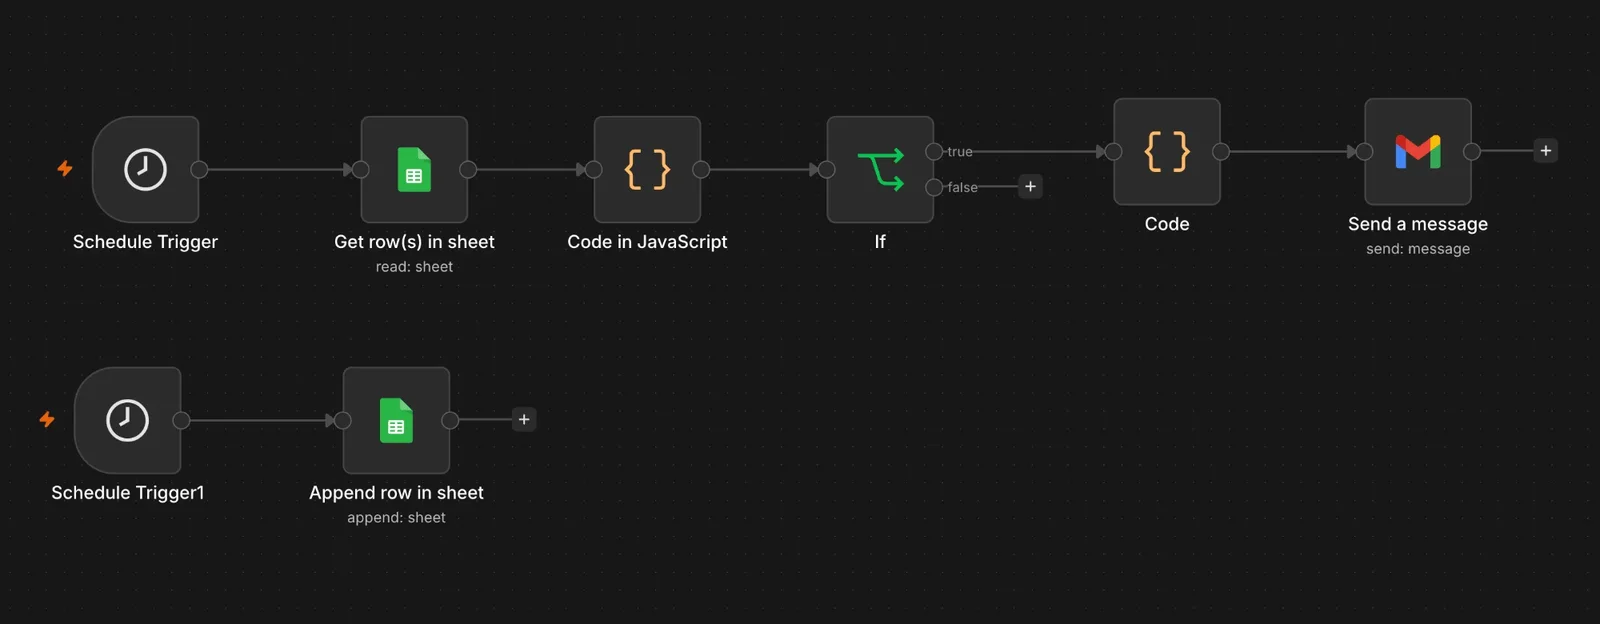Image resolution: width=1600 pixels, height=624 pixels.
Task: Open the Append row in sheet node
Action: (x=396, y=420)
